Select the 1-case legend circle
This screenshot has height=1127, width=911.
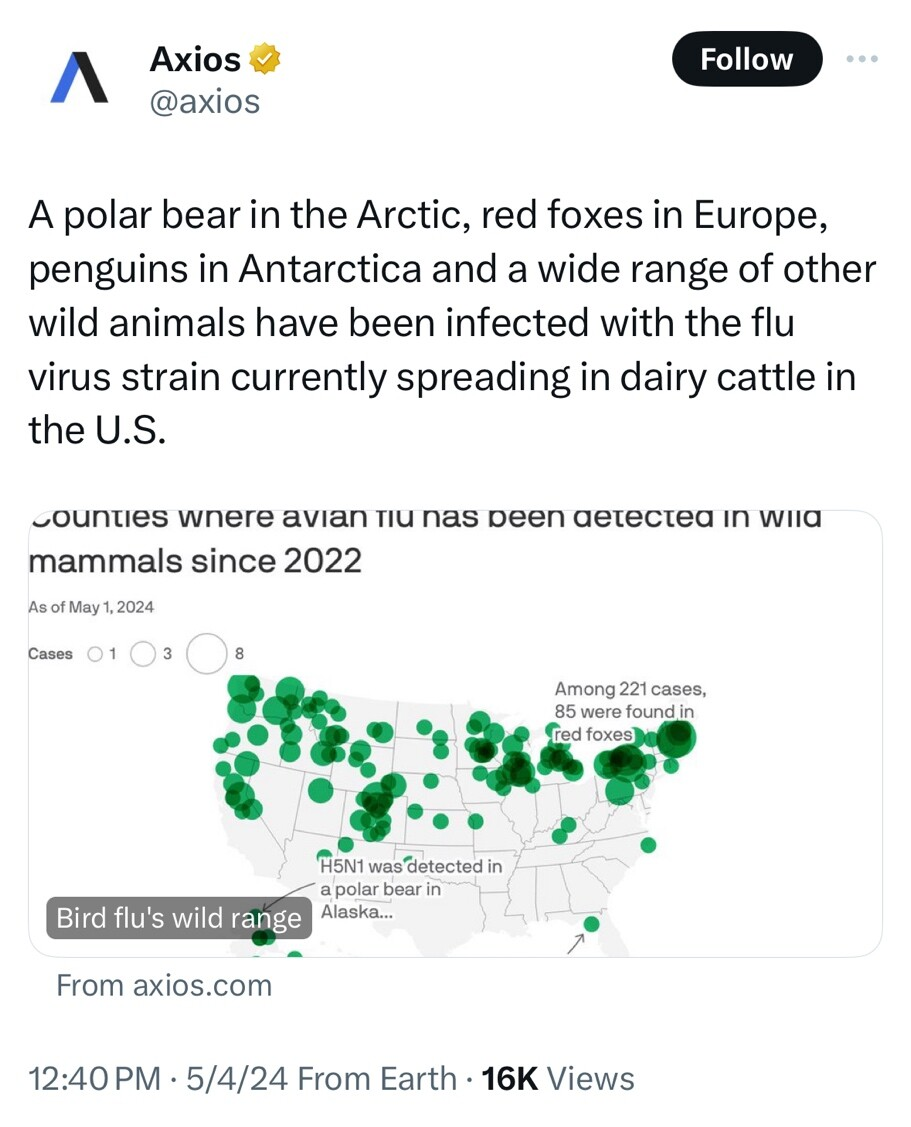pos(95,654)
